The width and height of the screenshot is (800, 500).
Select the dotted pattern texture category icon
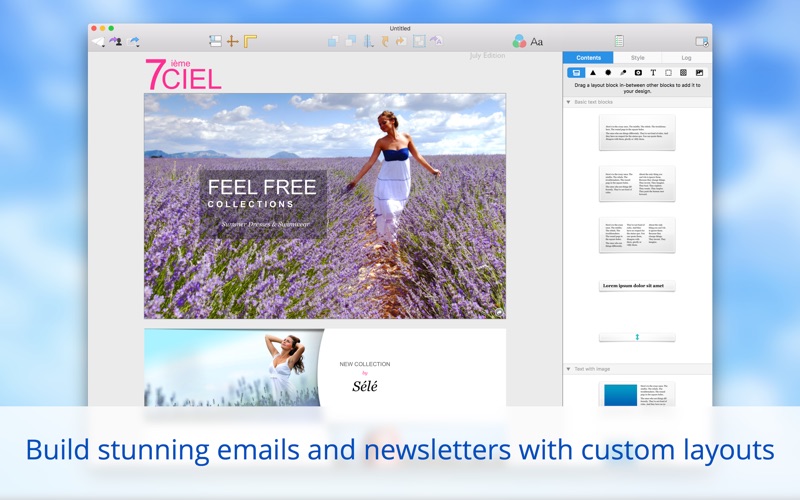pyautogui.click(x=684, y=73)
